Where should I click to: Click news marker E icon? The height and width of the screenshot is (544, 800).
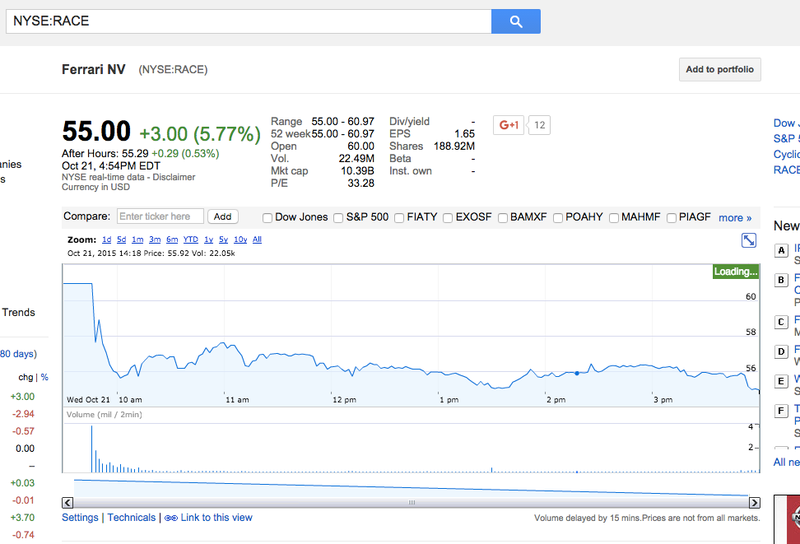781,381
